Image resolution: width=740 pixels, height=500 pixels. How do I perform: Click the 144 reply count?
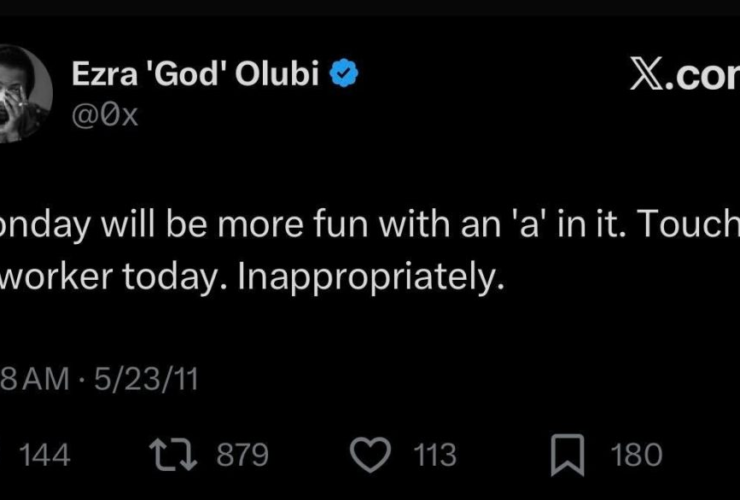45,455
